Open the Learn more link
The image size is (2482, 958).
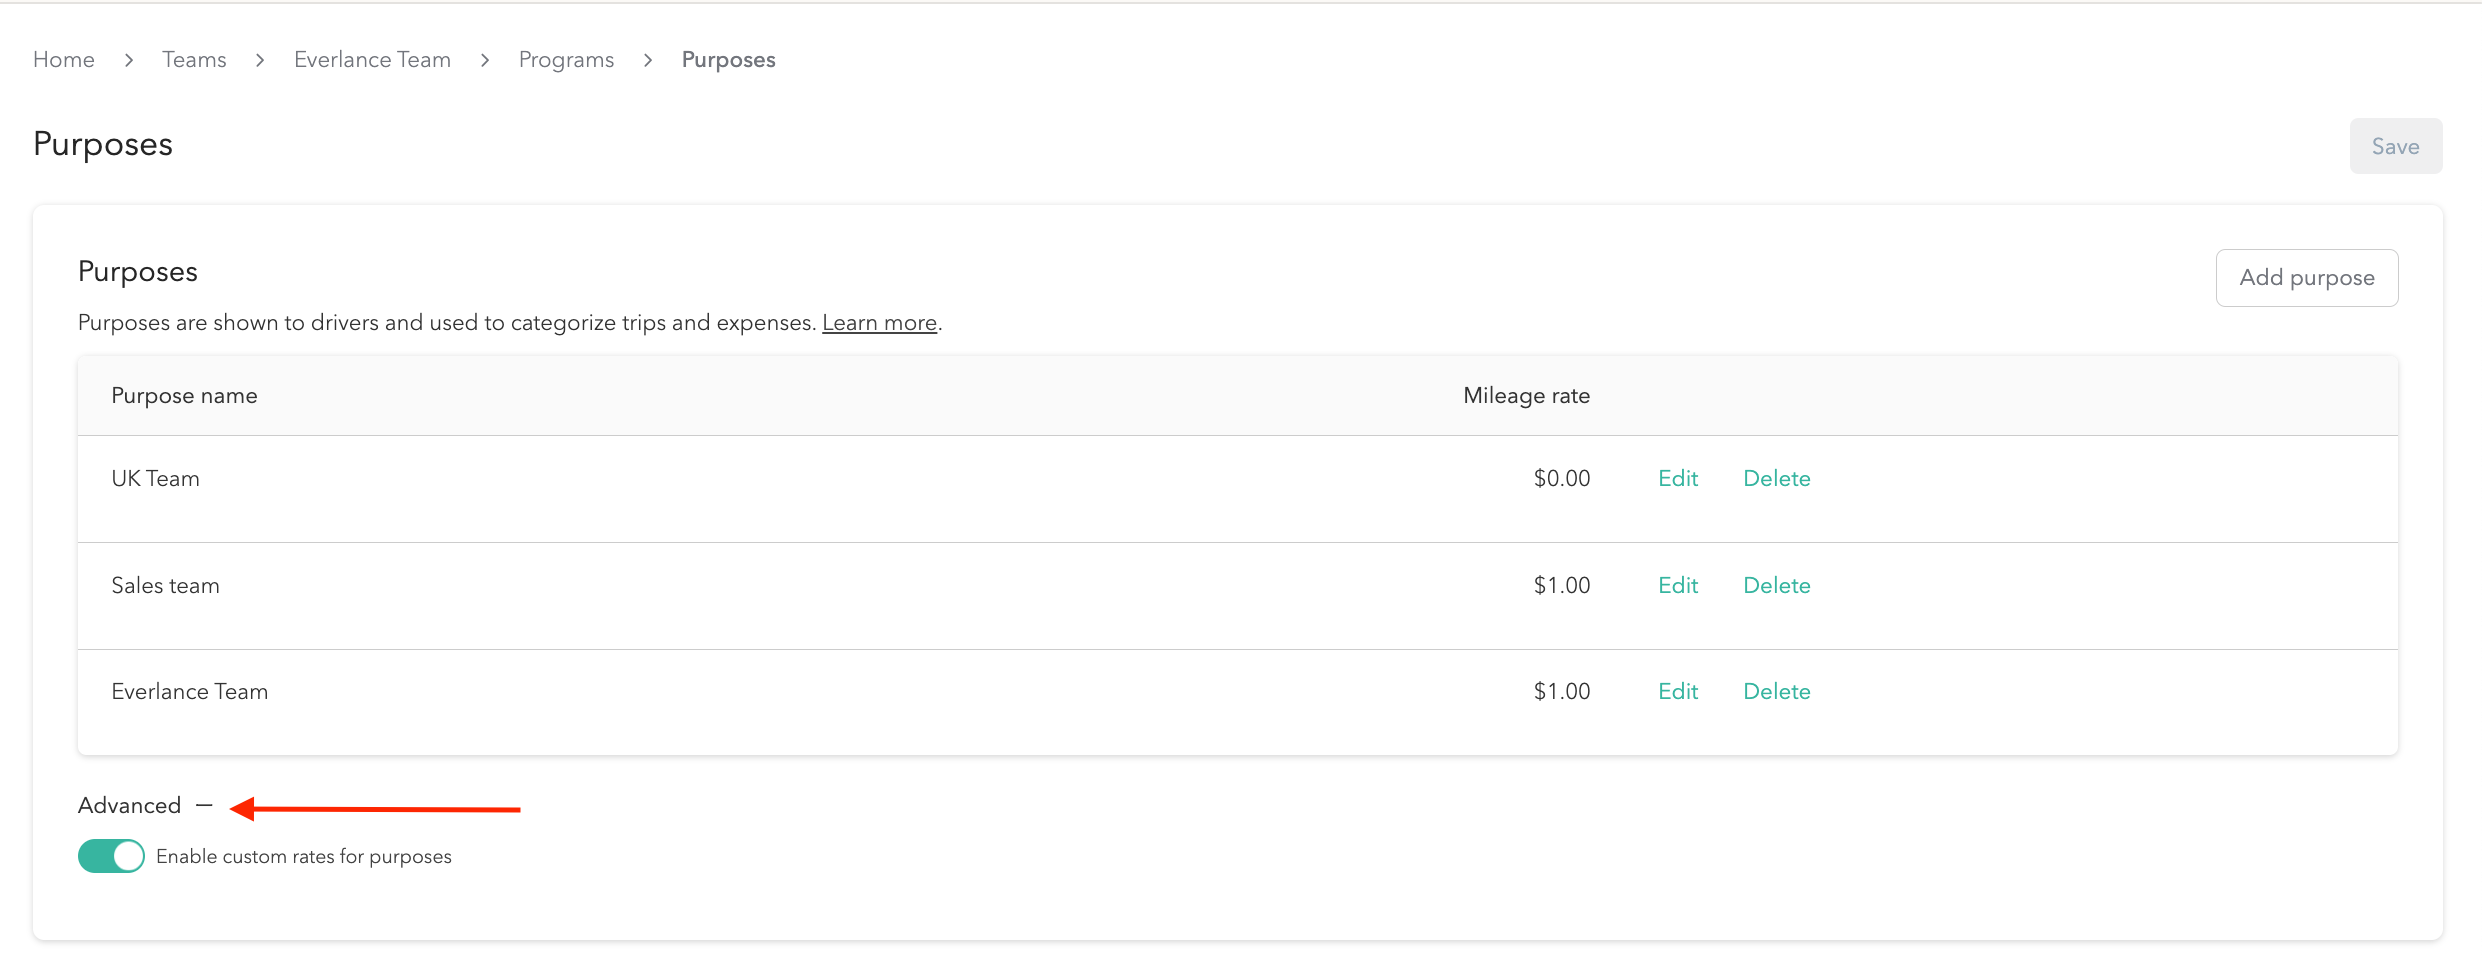[879, 323]
